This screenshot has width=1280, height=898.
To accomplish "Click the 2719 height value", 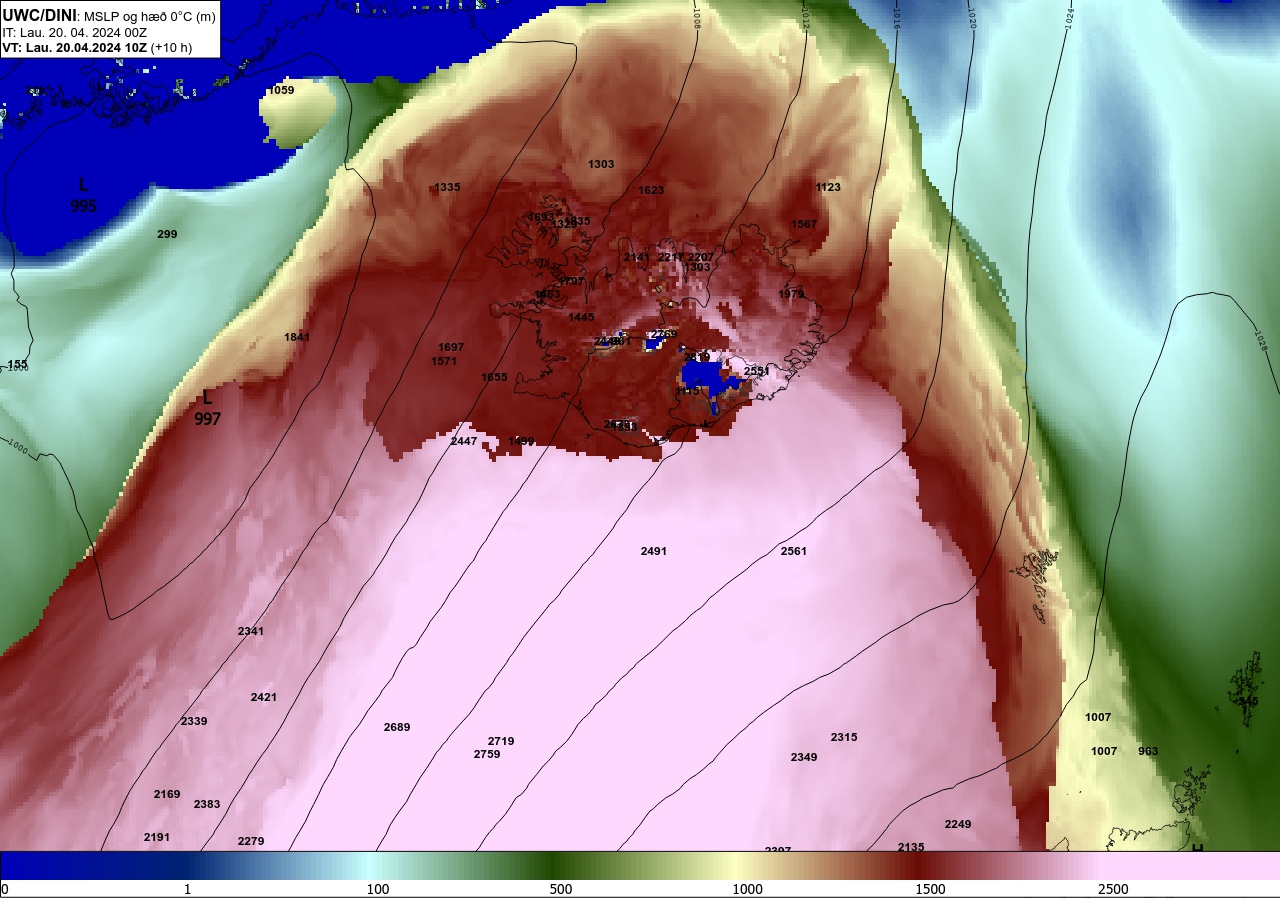I will 501,741.
